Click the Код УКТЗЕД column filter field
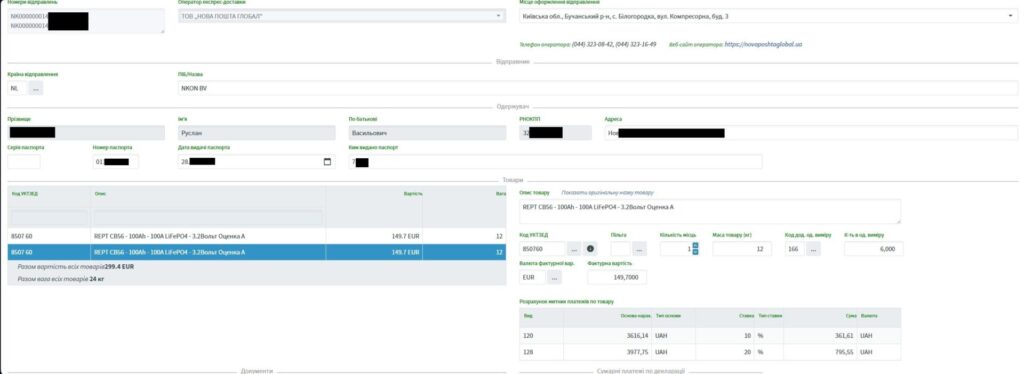The height and width of the screenshot is (374, 1024). [49, 218]
